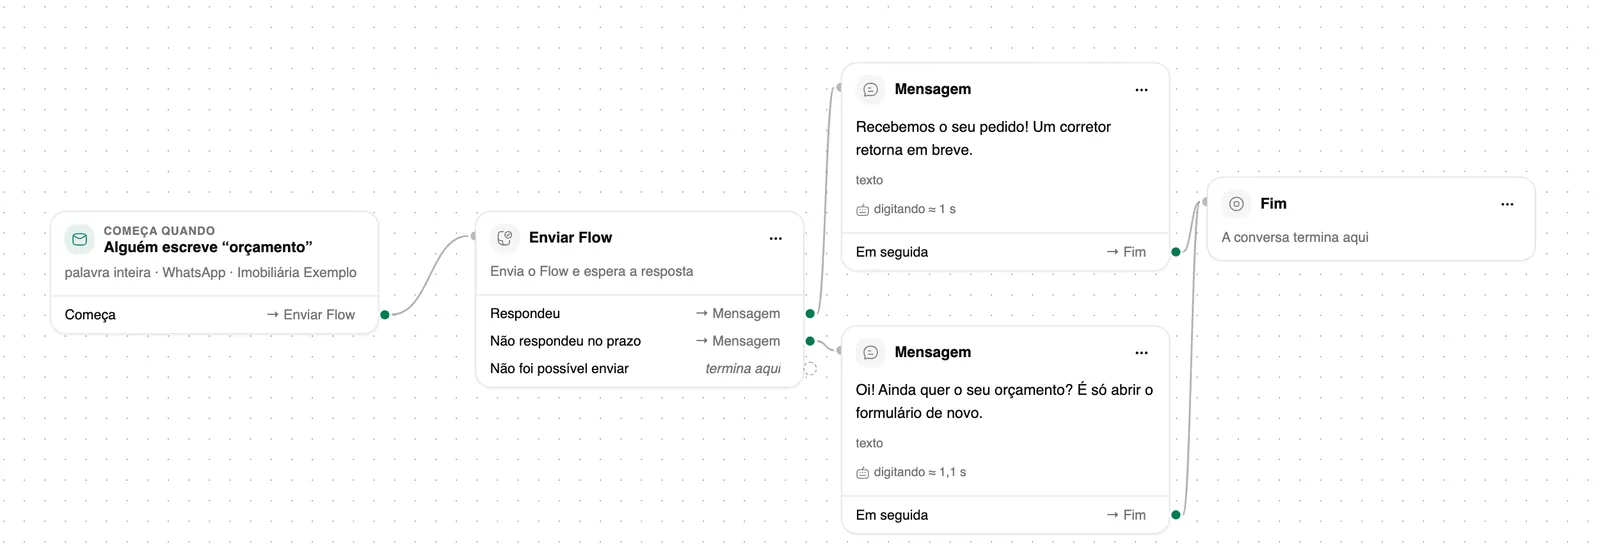
Task: Click 'COMEÇA QUANDO' label
Action: pos(159,231)
